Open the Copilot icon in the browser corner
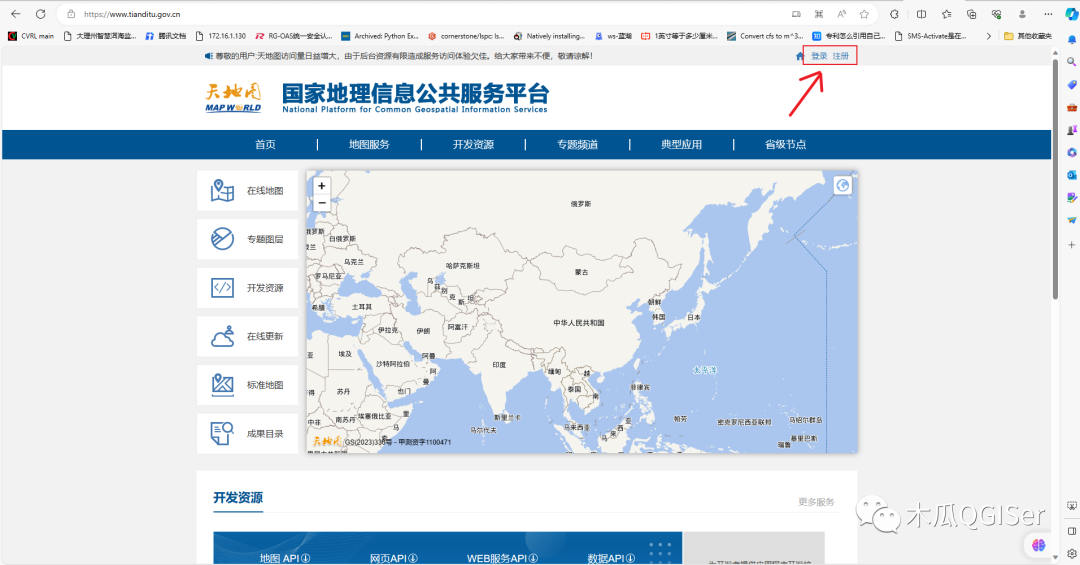 [x=1071, y=14]
